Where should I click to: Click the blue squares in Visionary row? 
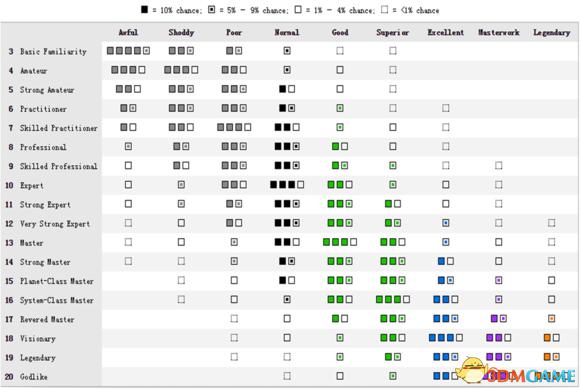pyautogui.click(x=446, y=338)
